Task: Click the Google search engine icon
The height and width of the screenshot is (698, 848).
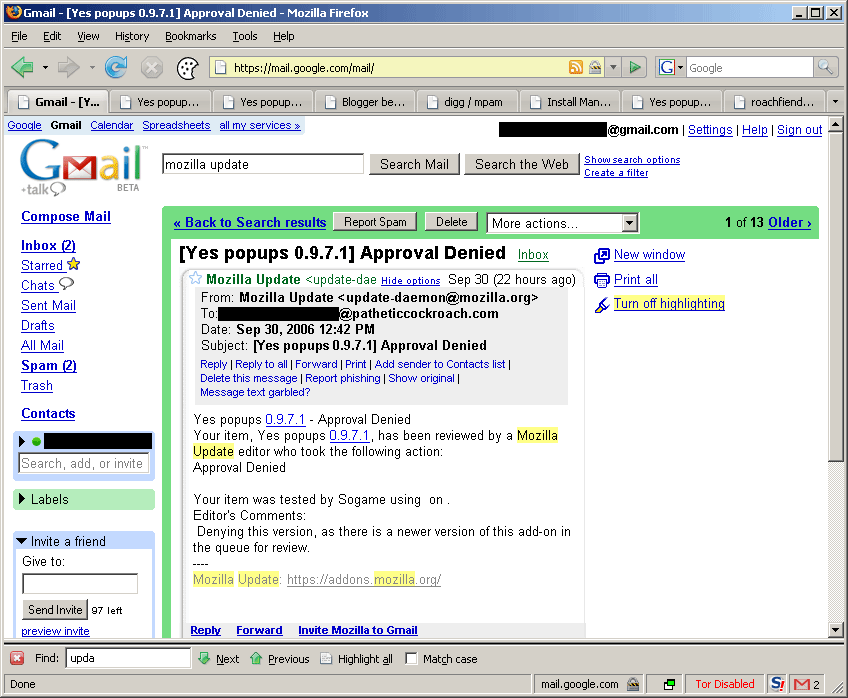Action: (x=666, y=68)
